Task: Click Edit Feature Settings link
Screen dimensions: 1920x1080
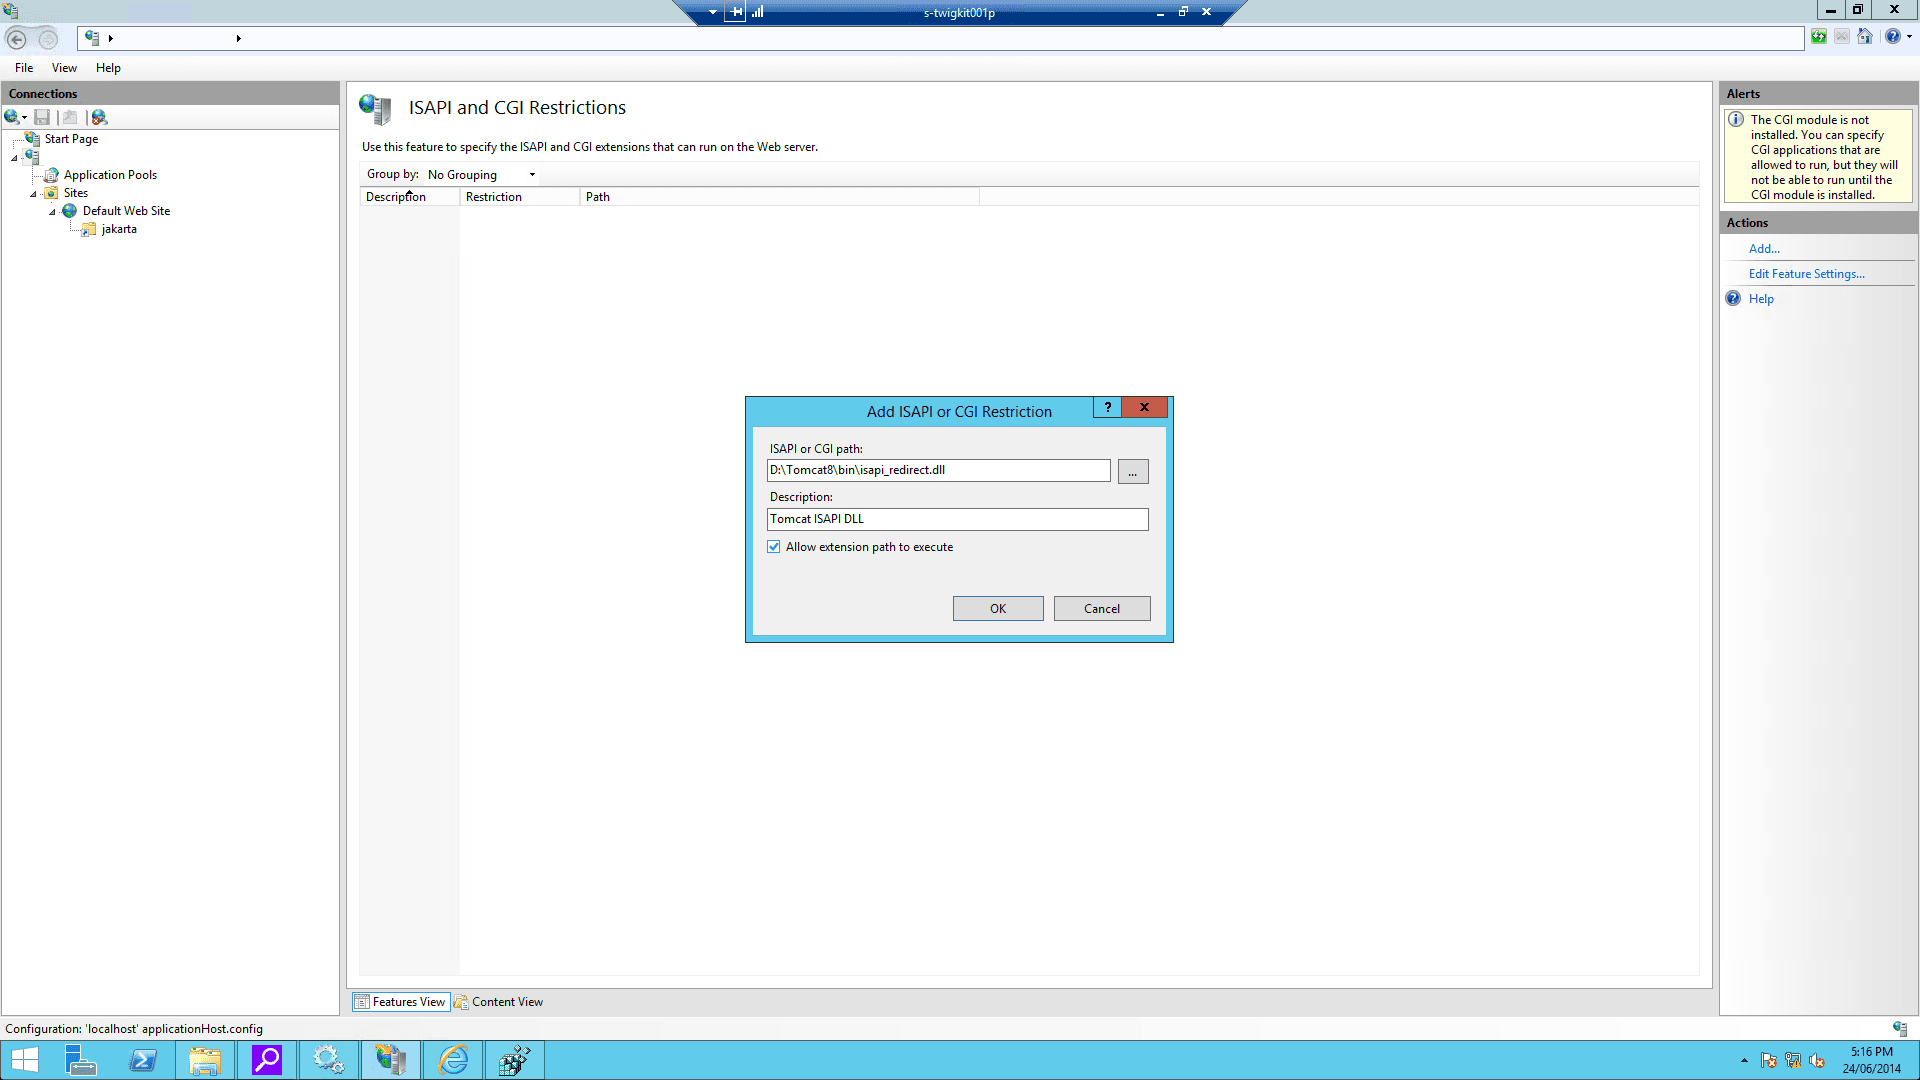Action: tap(1806, 274)
